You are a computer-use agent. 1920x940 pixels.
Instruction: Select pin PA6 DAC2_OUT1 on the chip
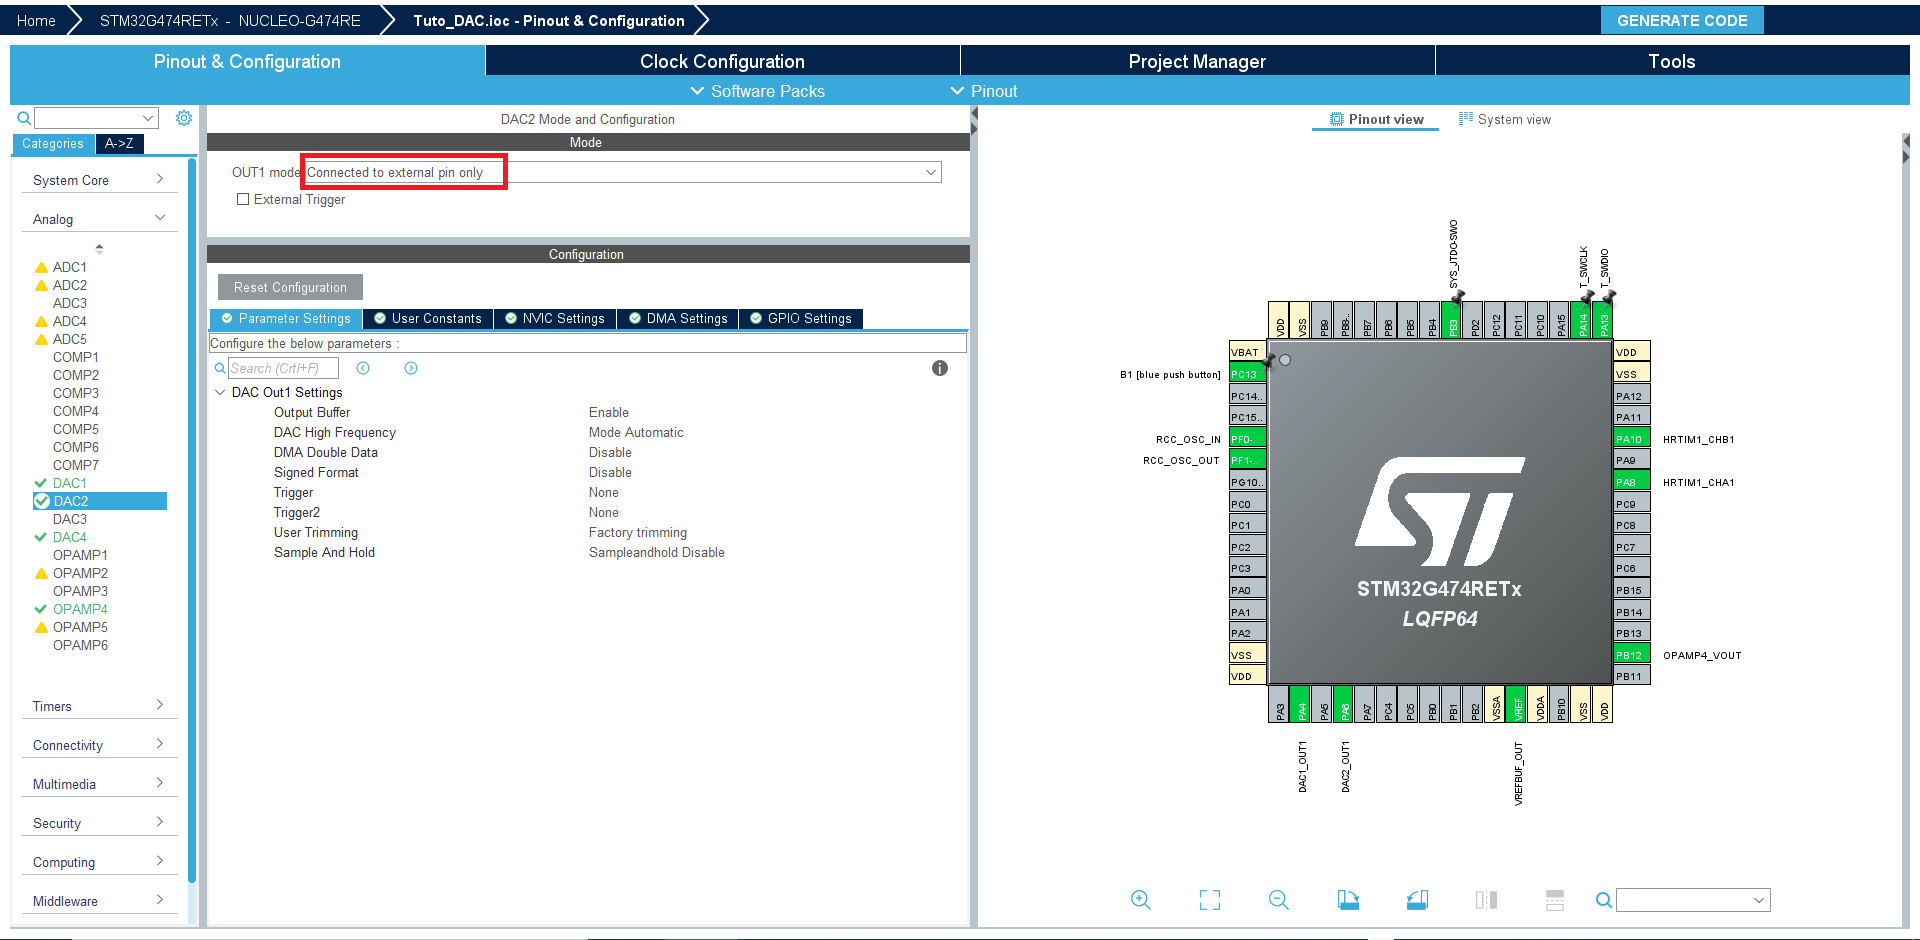(x=1344, y=704)
